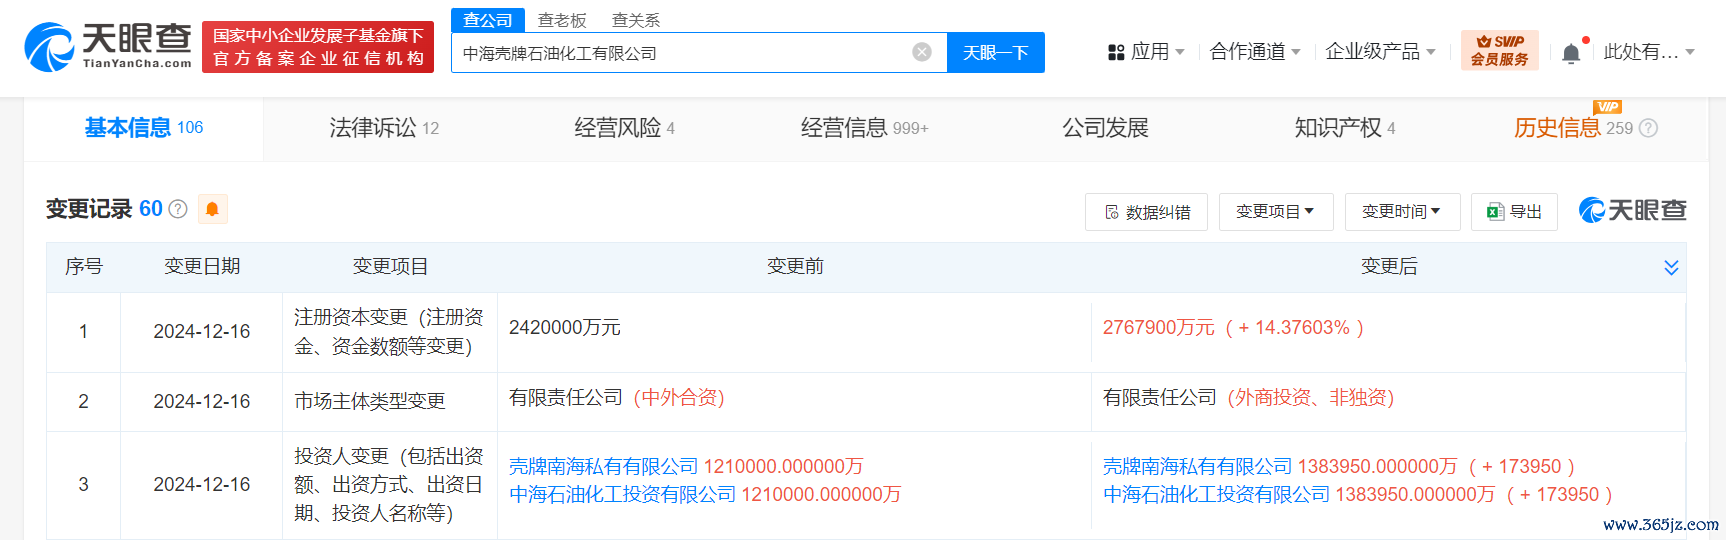
Task: Expand the 企业级产品 menu
Action: [1380, 51]
